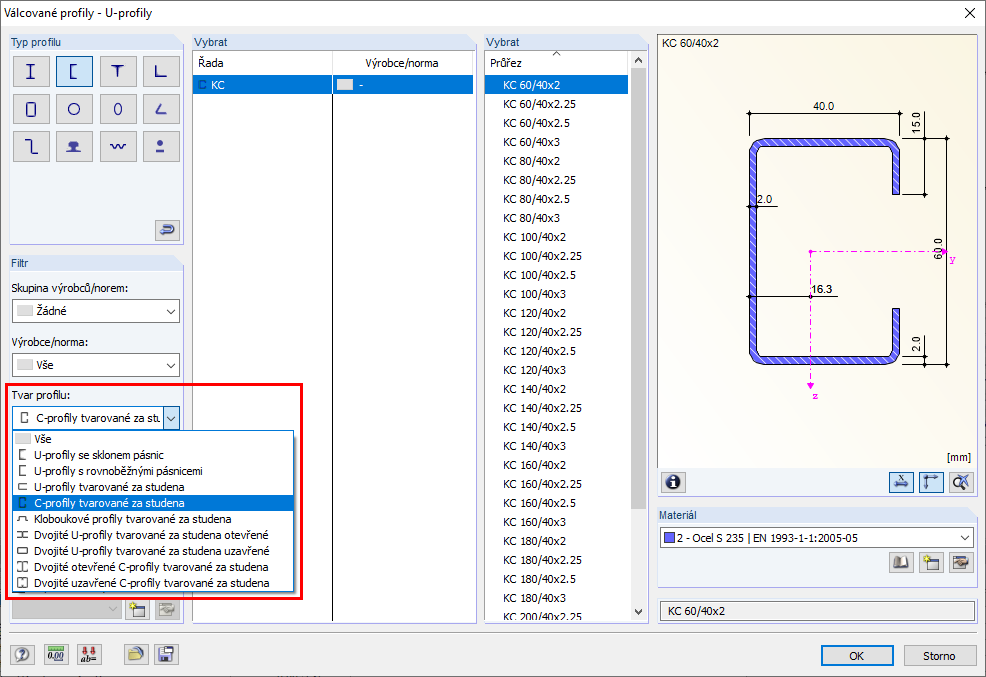Screen dimensions: 986x677
Task: Open the material library book icon
Action: pos(901,562)
